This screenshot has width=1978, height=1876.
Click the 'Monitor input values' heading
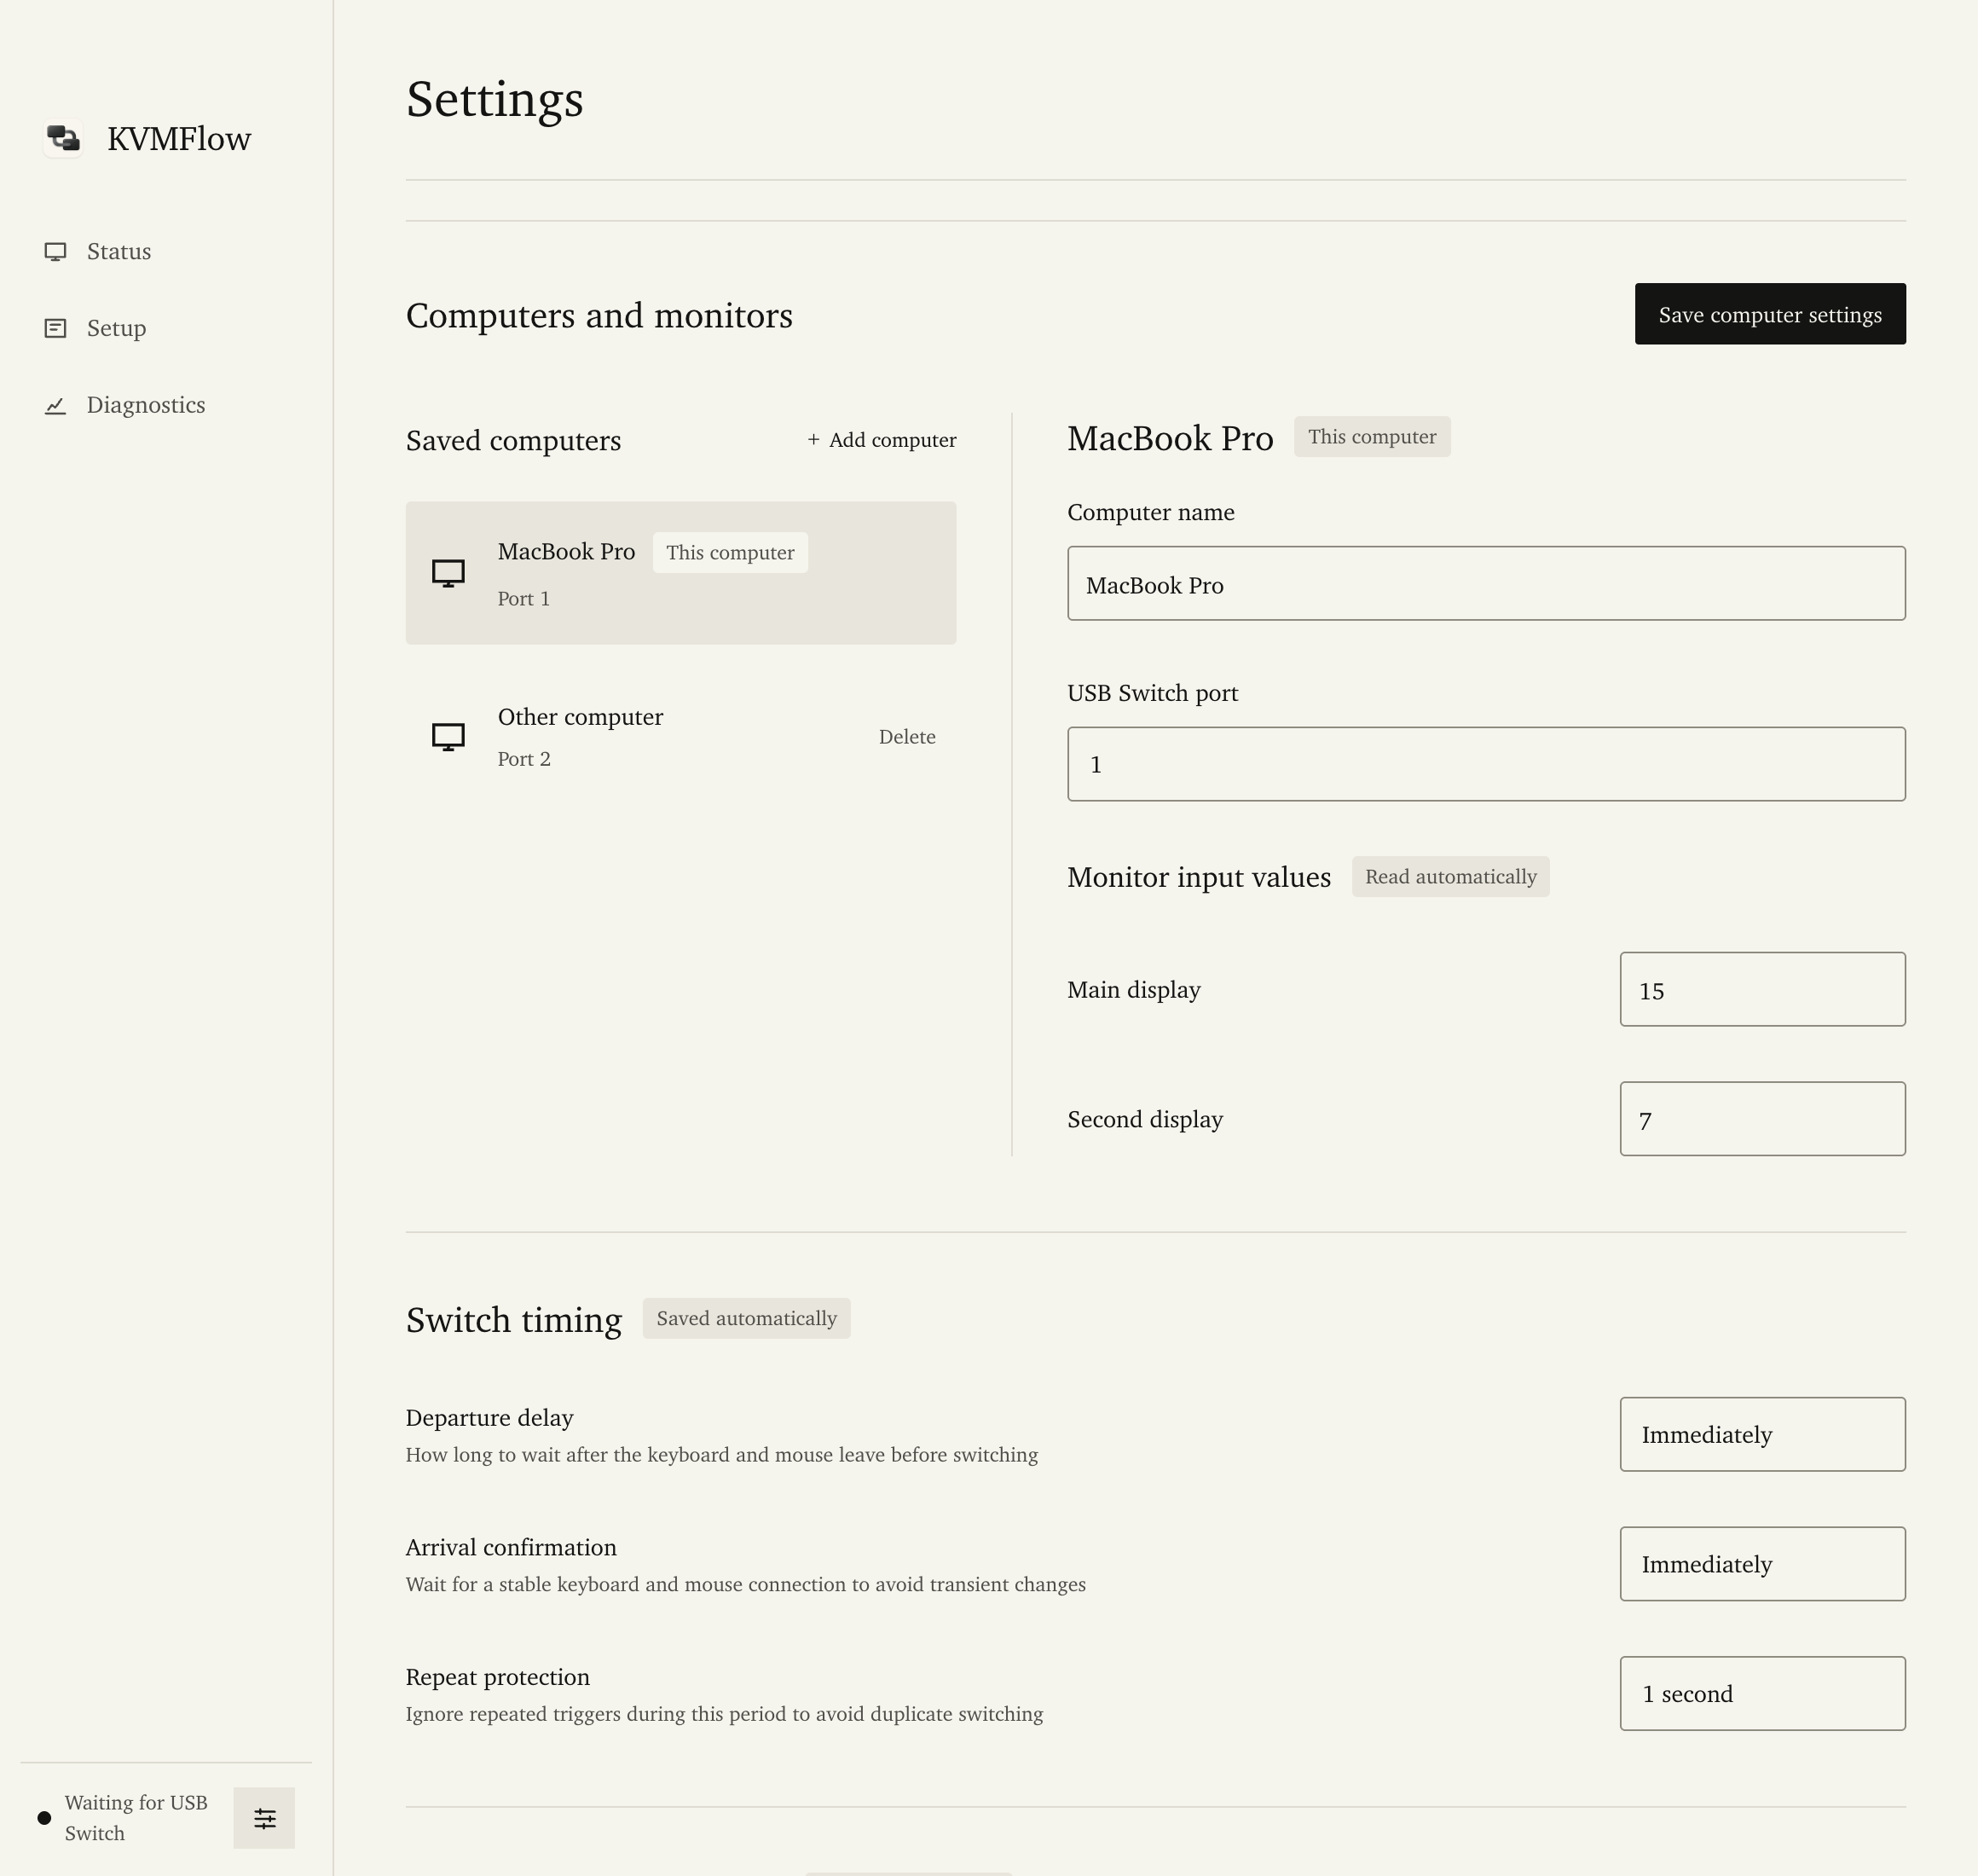1199,878
